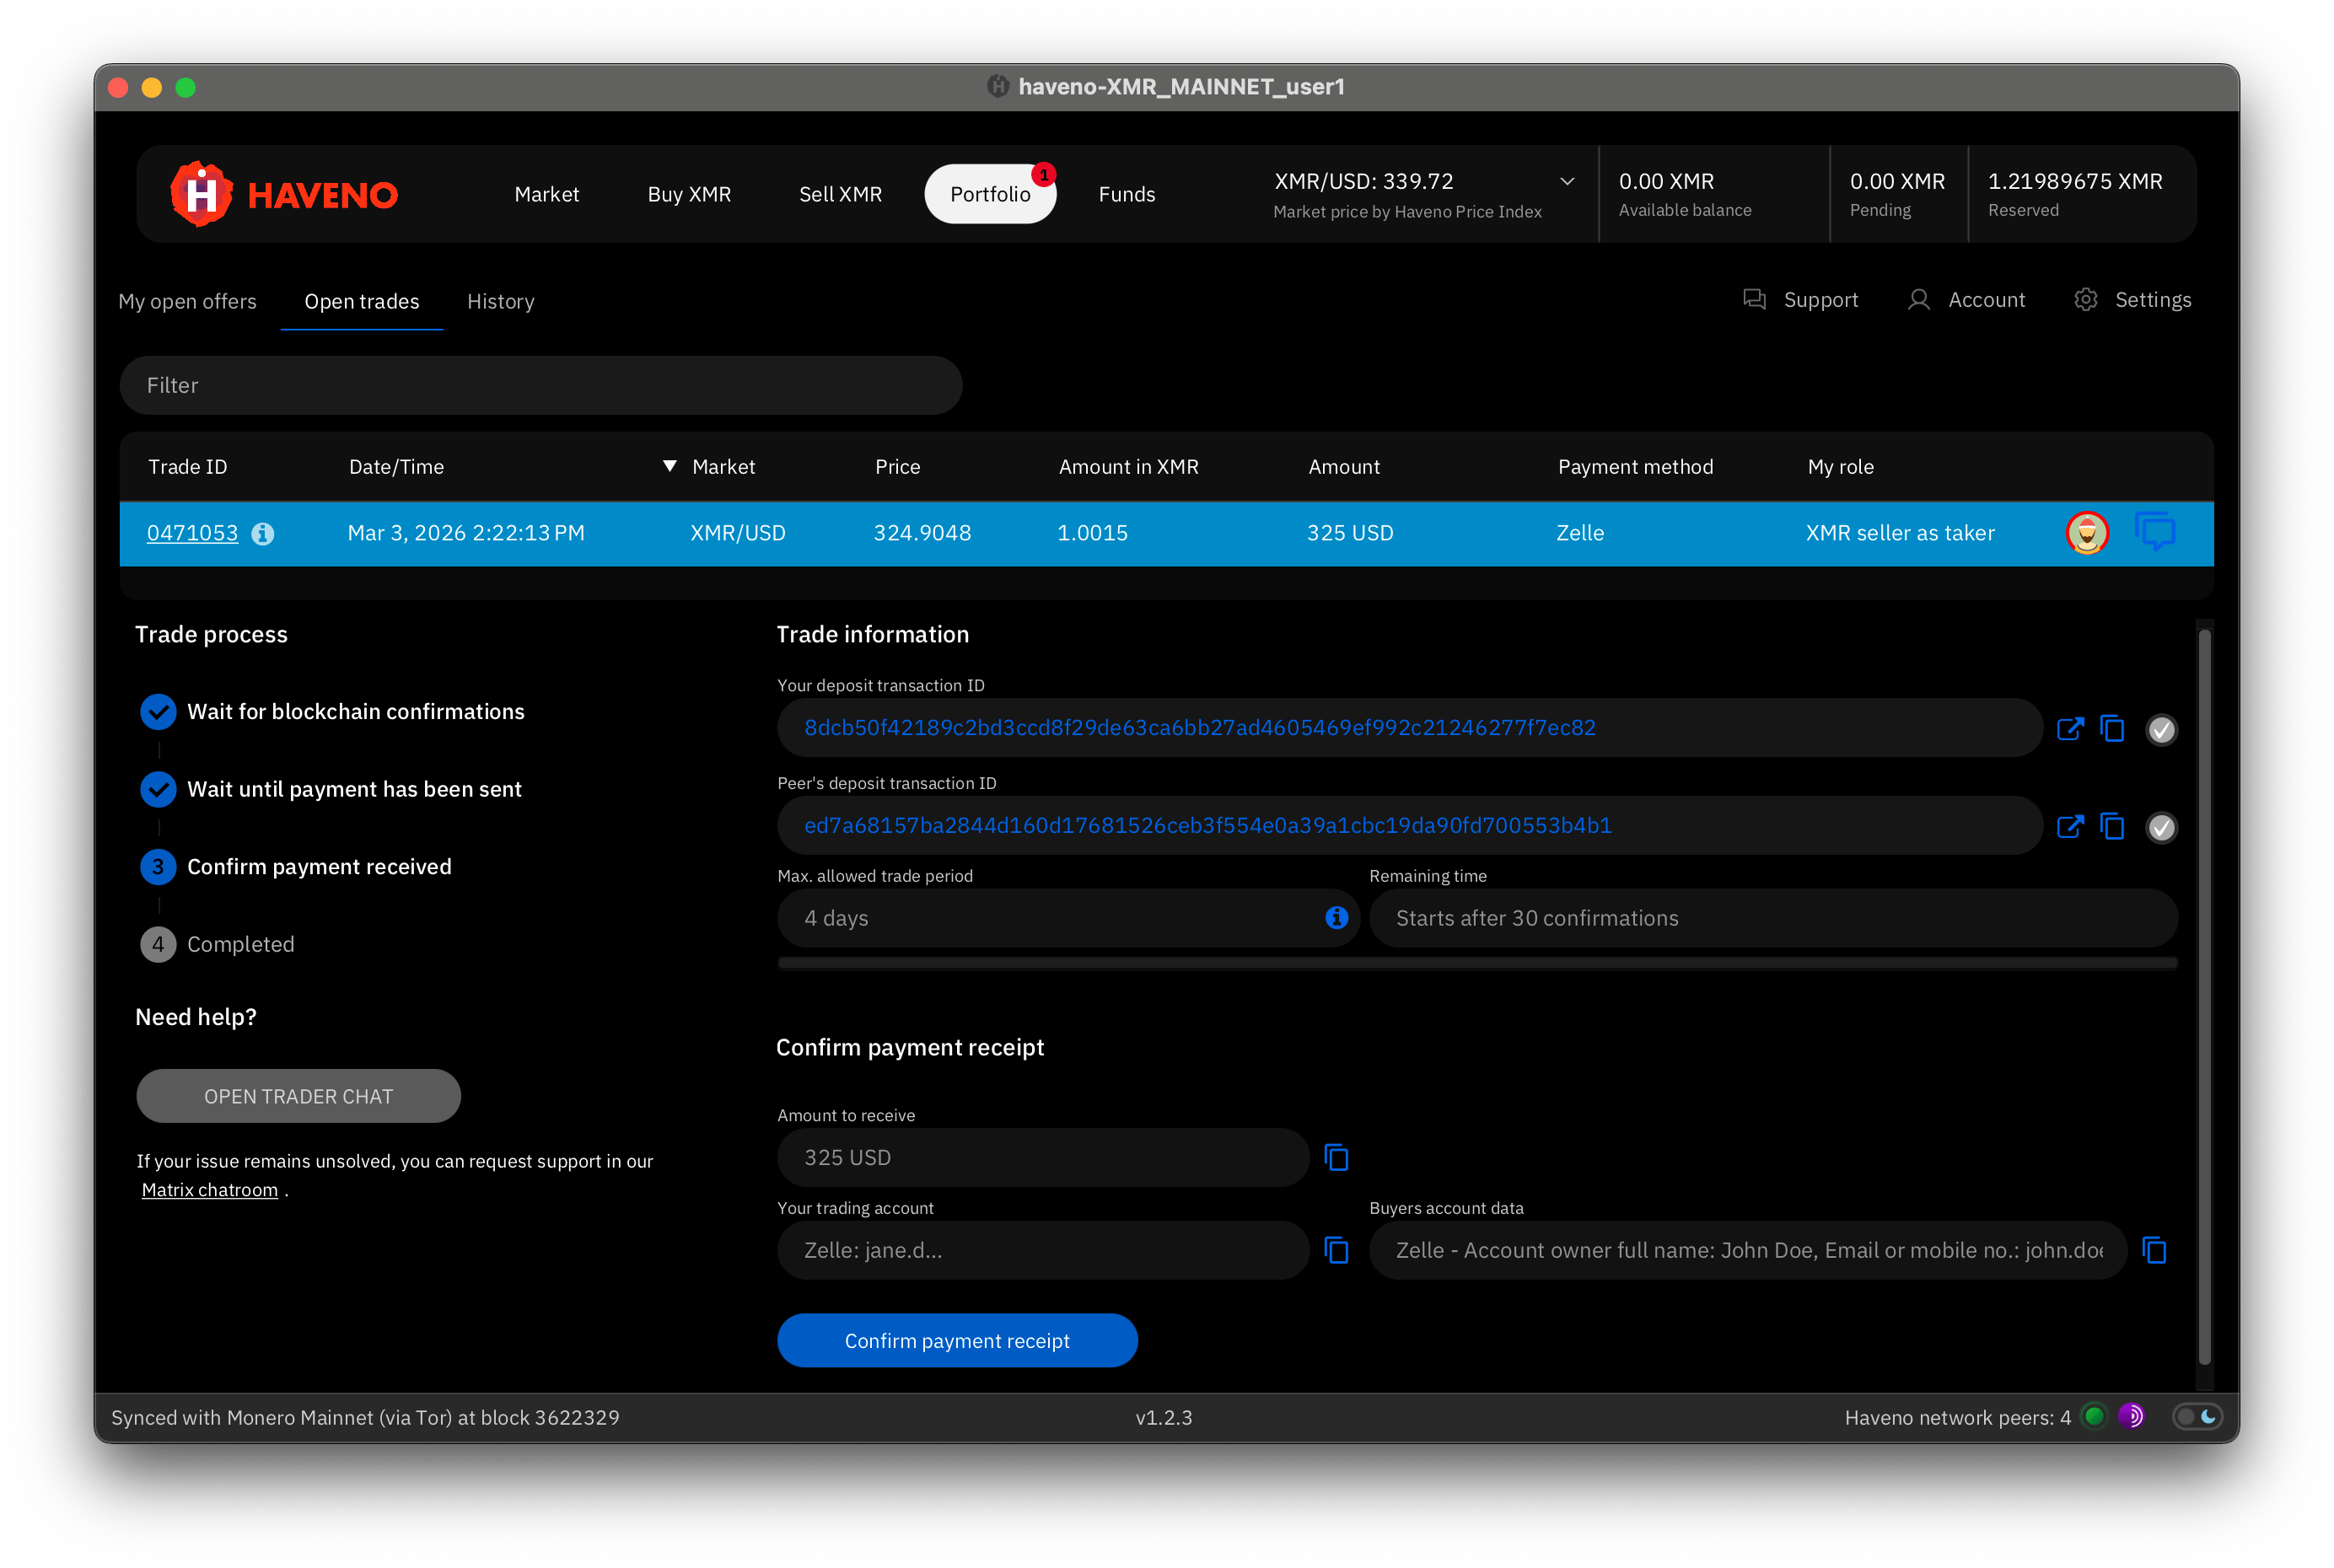Copy your deposit transaction ID
The image size is (2334, 1568).
coord(2112,729)
